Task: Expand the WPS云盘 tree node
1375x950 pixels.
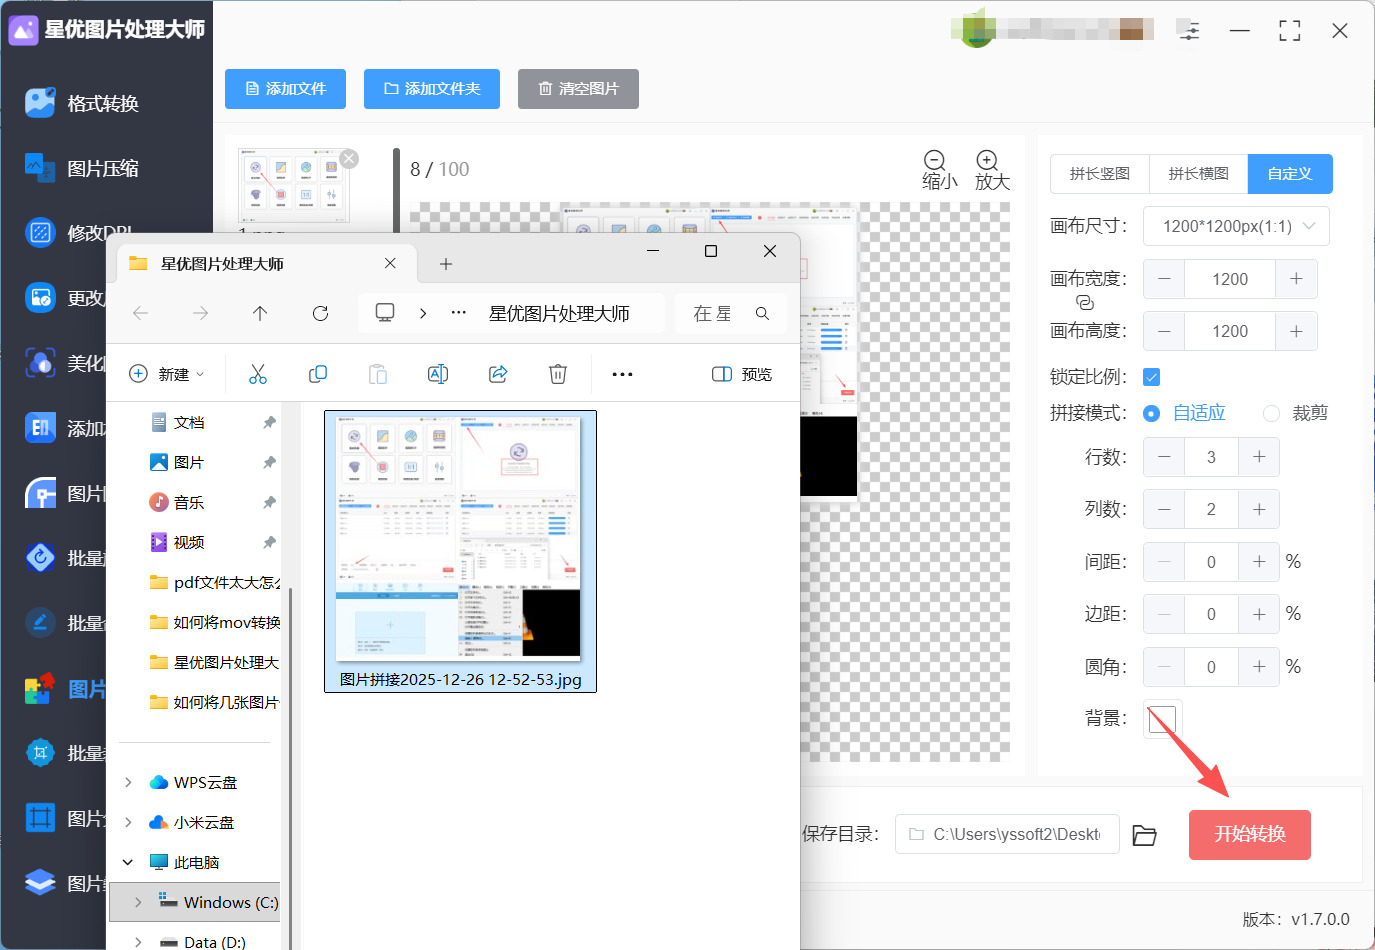Action: [x=128, y=783]
